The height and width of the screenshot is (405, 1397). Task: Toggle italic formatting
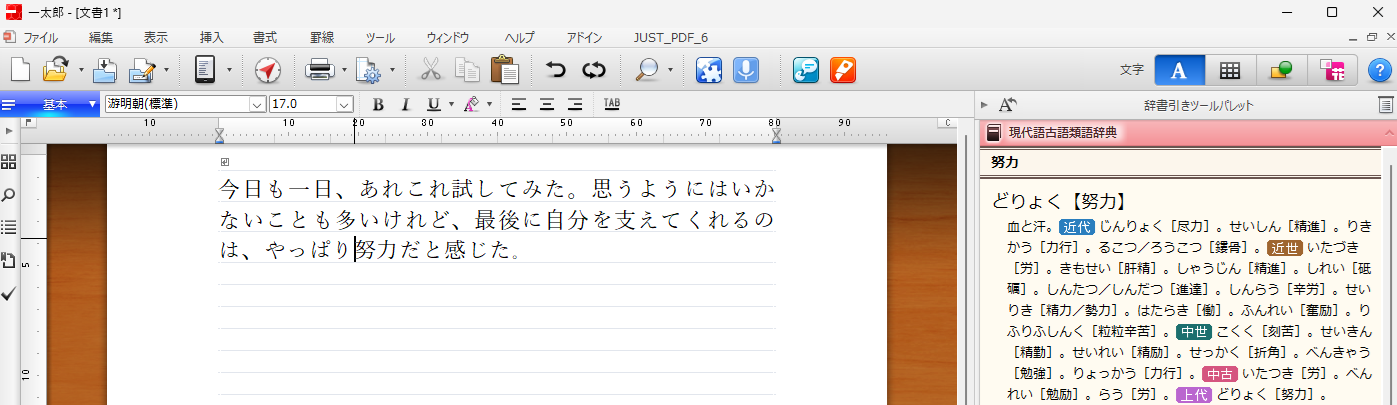point(405,104)
